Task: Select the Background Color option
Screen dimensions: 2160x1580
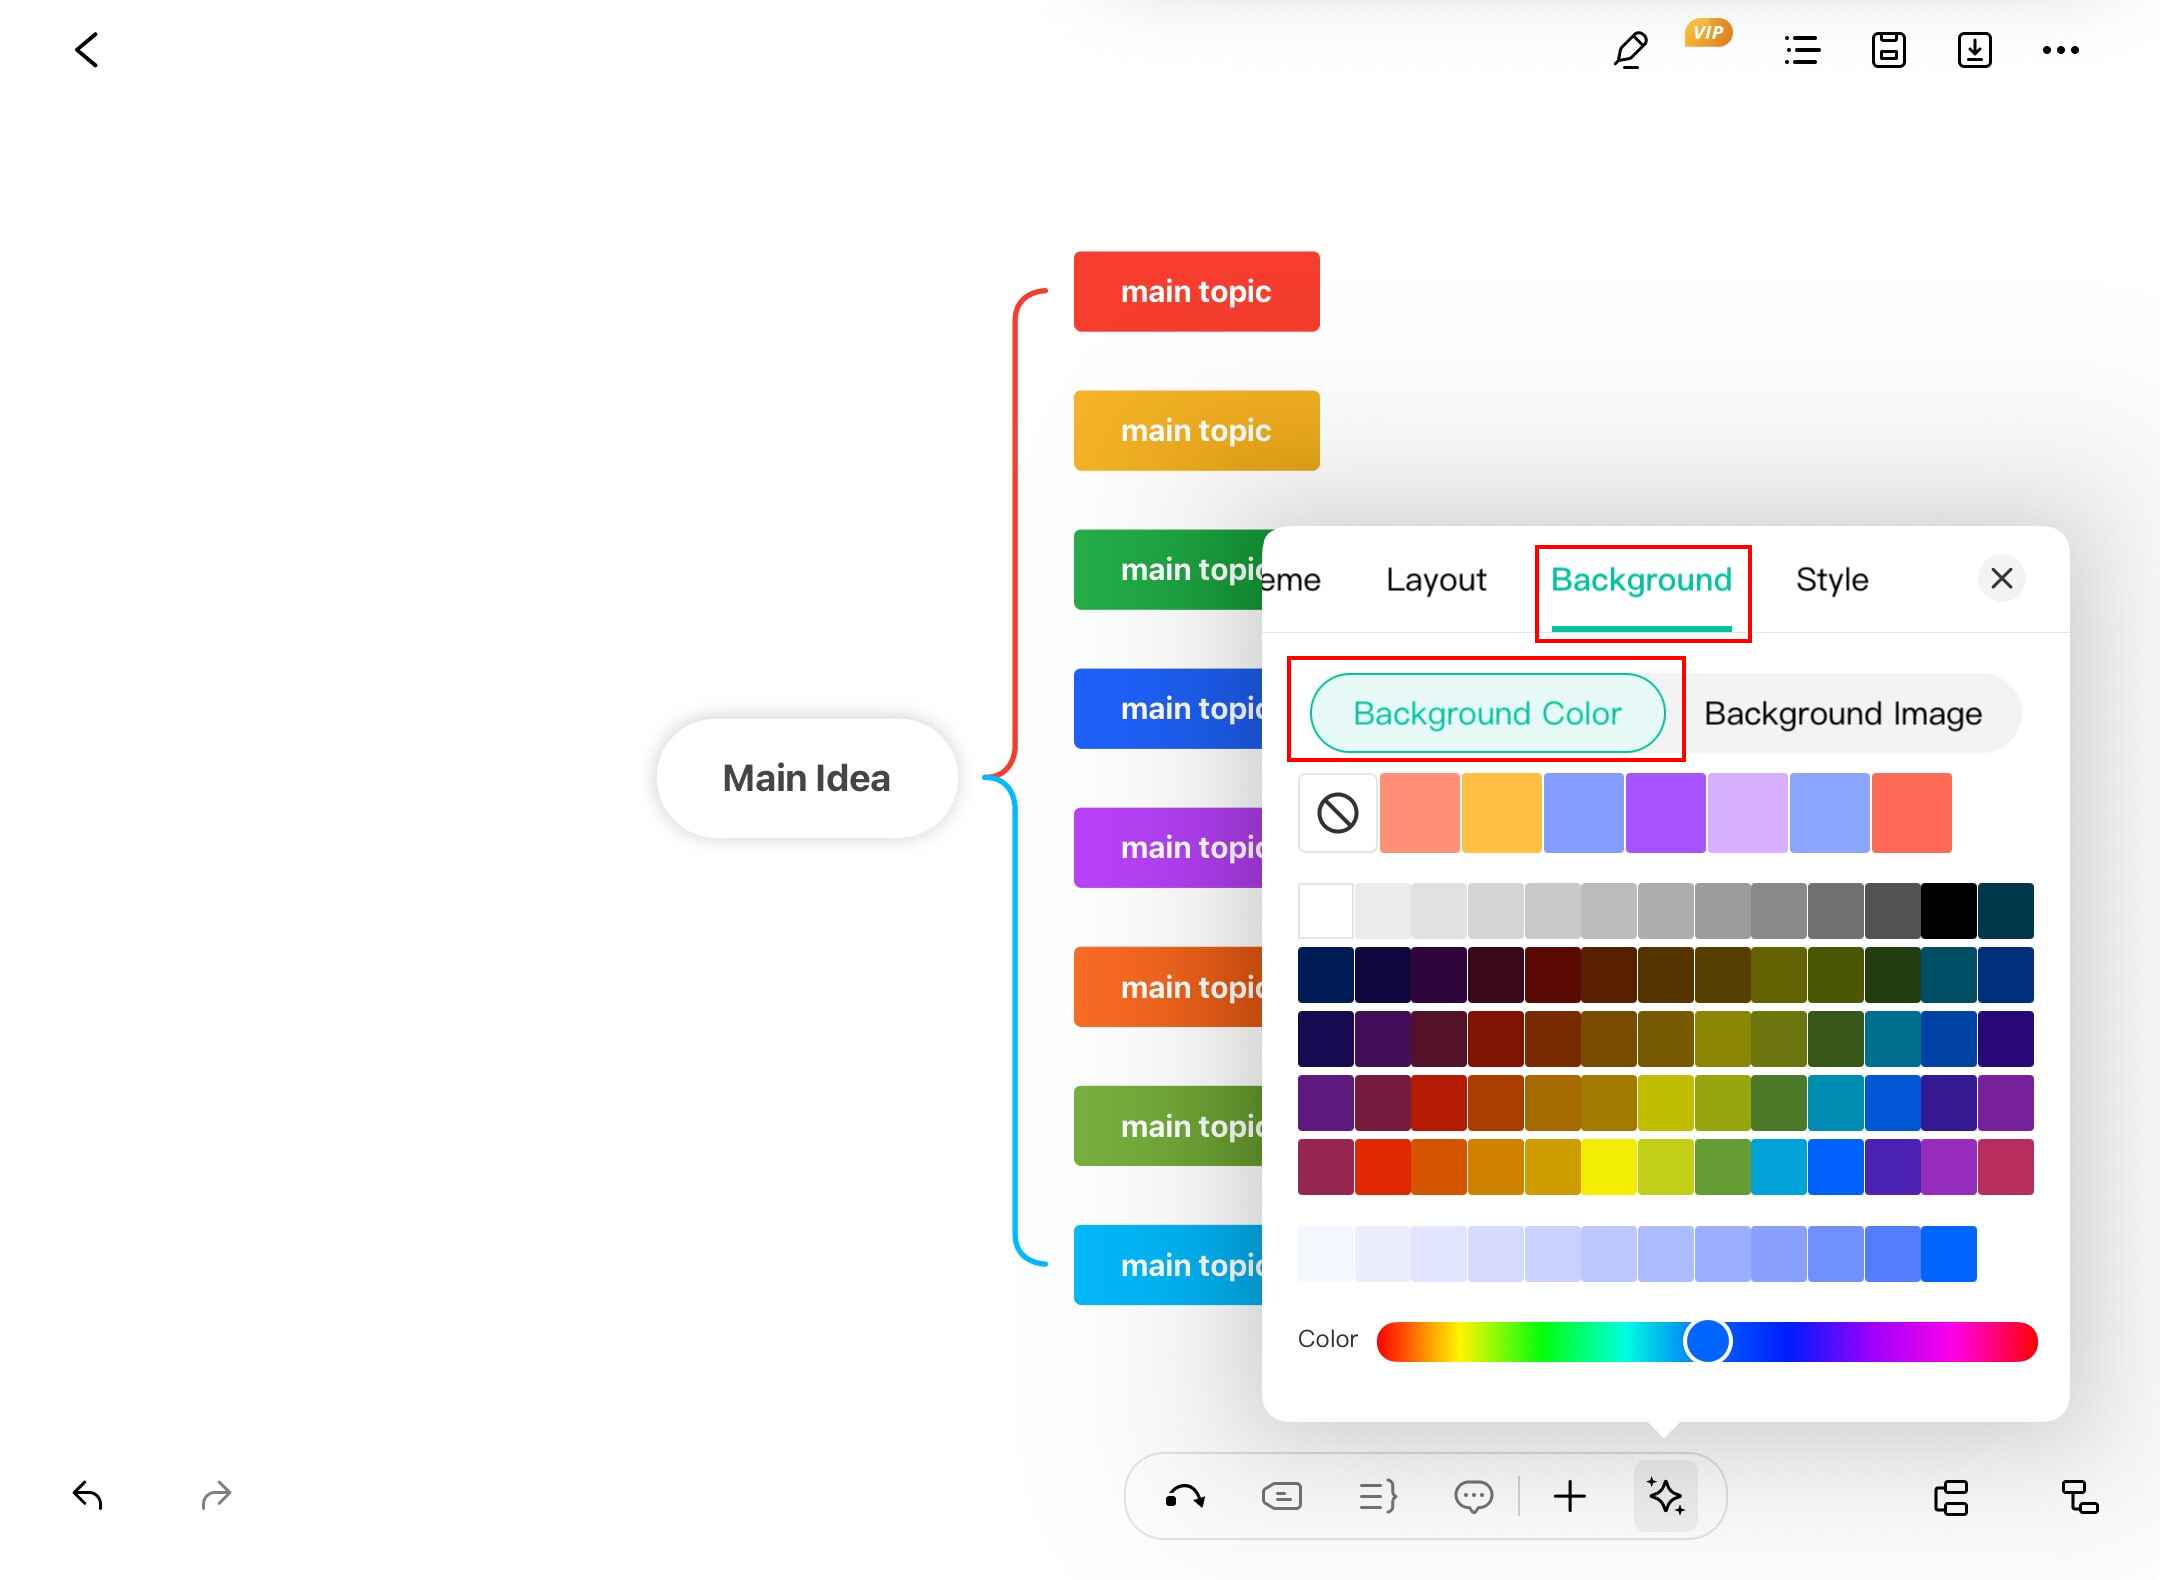Action: point(1487,713)
